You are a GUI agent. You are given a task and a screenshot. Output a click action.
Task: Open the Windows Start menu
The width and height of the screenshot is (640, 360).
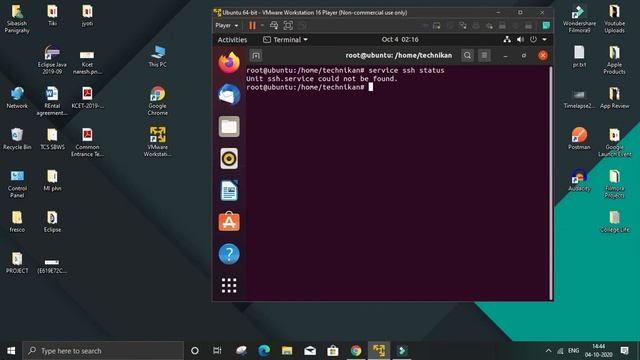[11, 351]
